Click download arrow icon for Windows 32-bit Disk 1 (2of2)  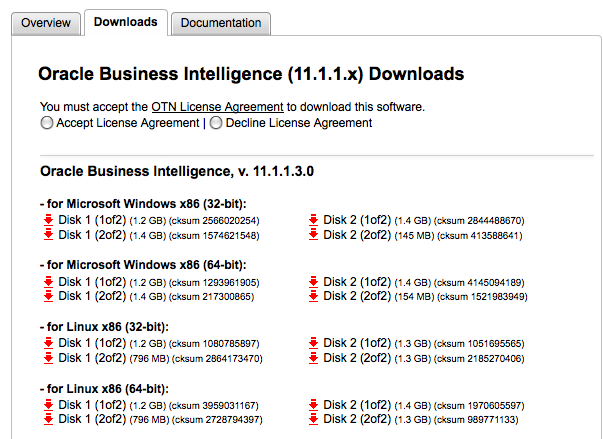(x=48, y=235)
